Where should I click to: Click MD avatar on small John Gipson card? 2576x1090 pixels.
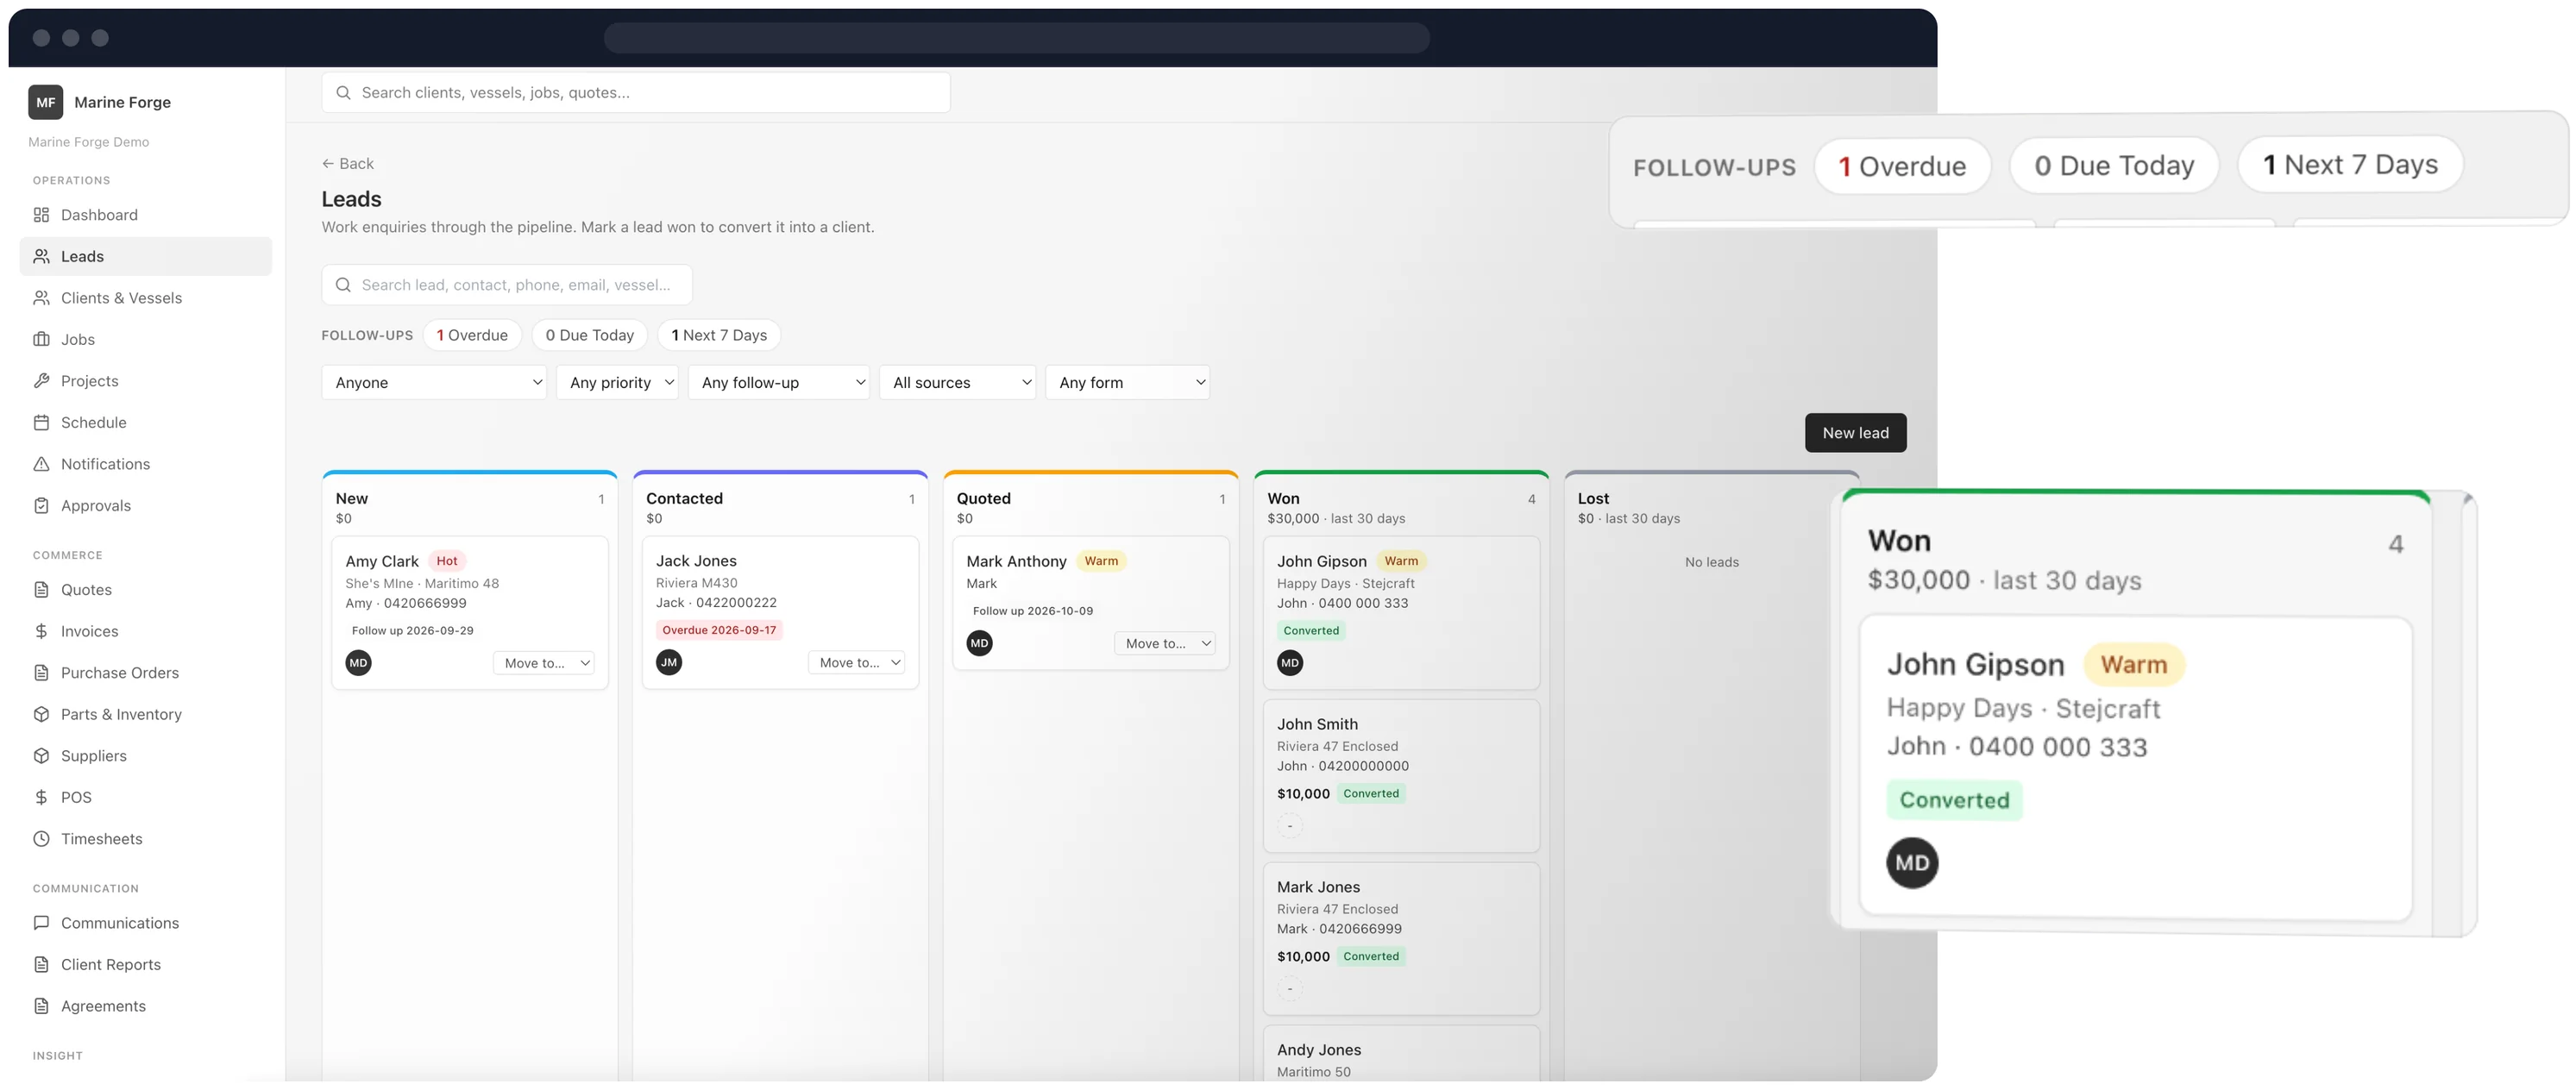1290,662
